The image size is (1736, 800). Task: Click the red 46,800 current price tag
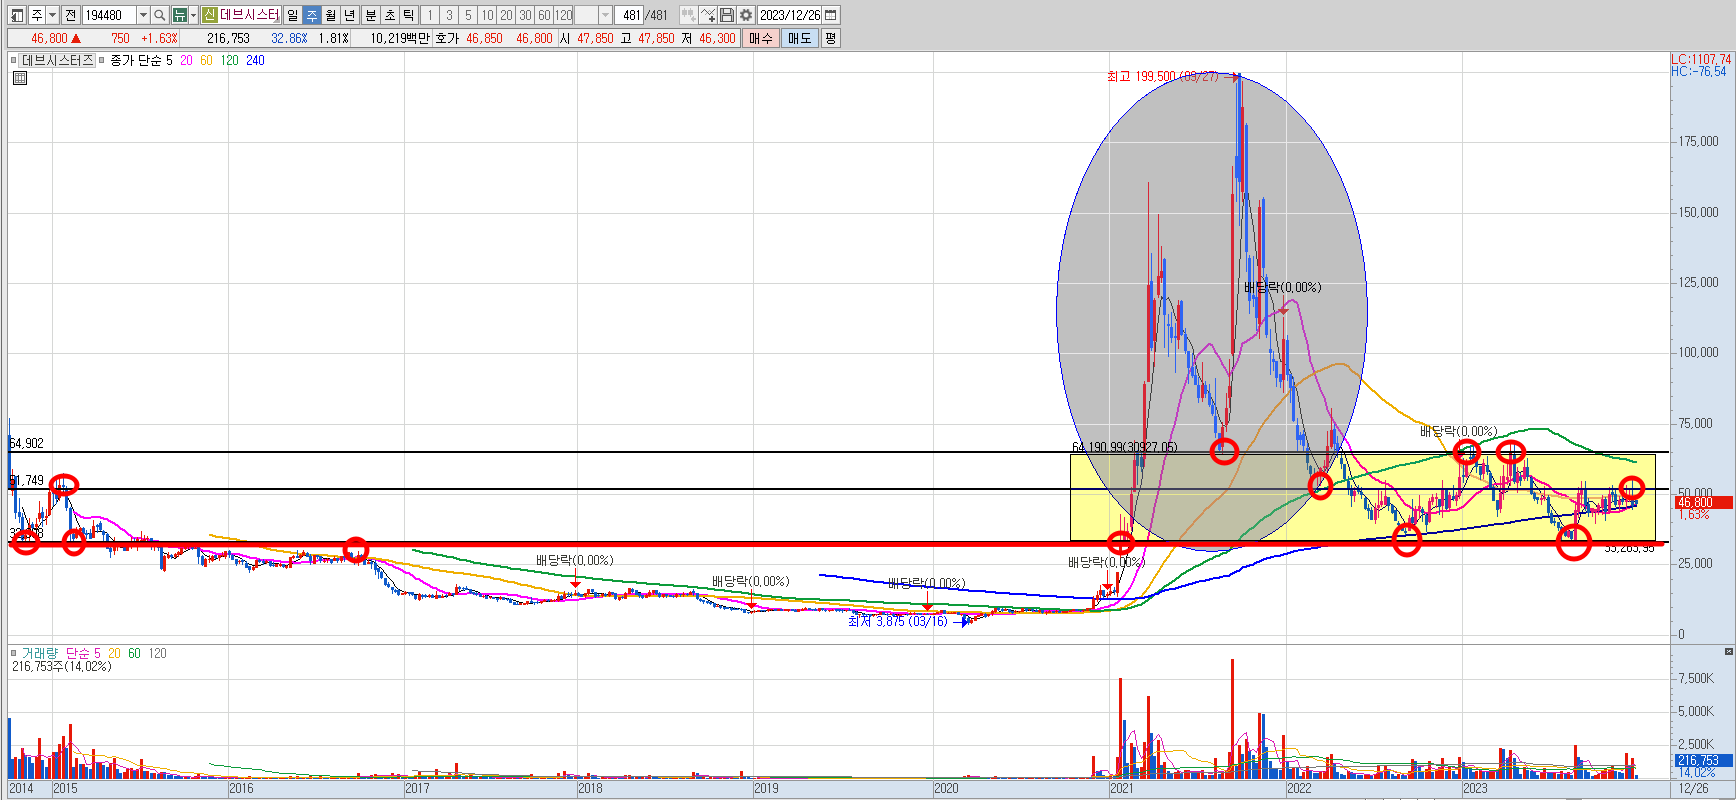click(1702, 502)
